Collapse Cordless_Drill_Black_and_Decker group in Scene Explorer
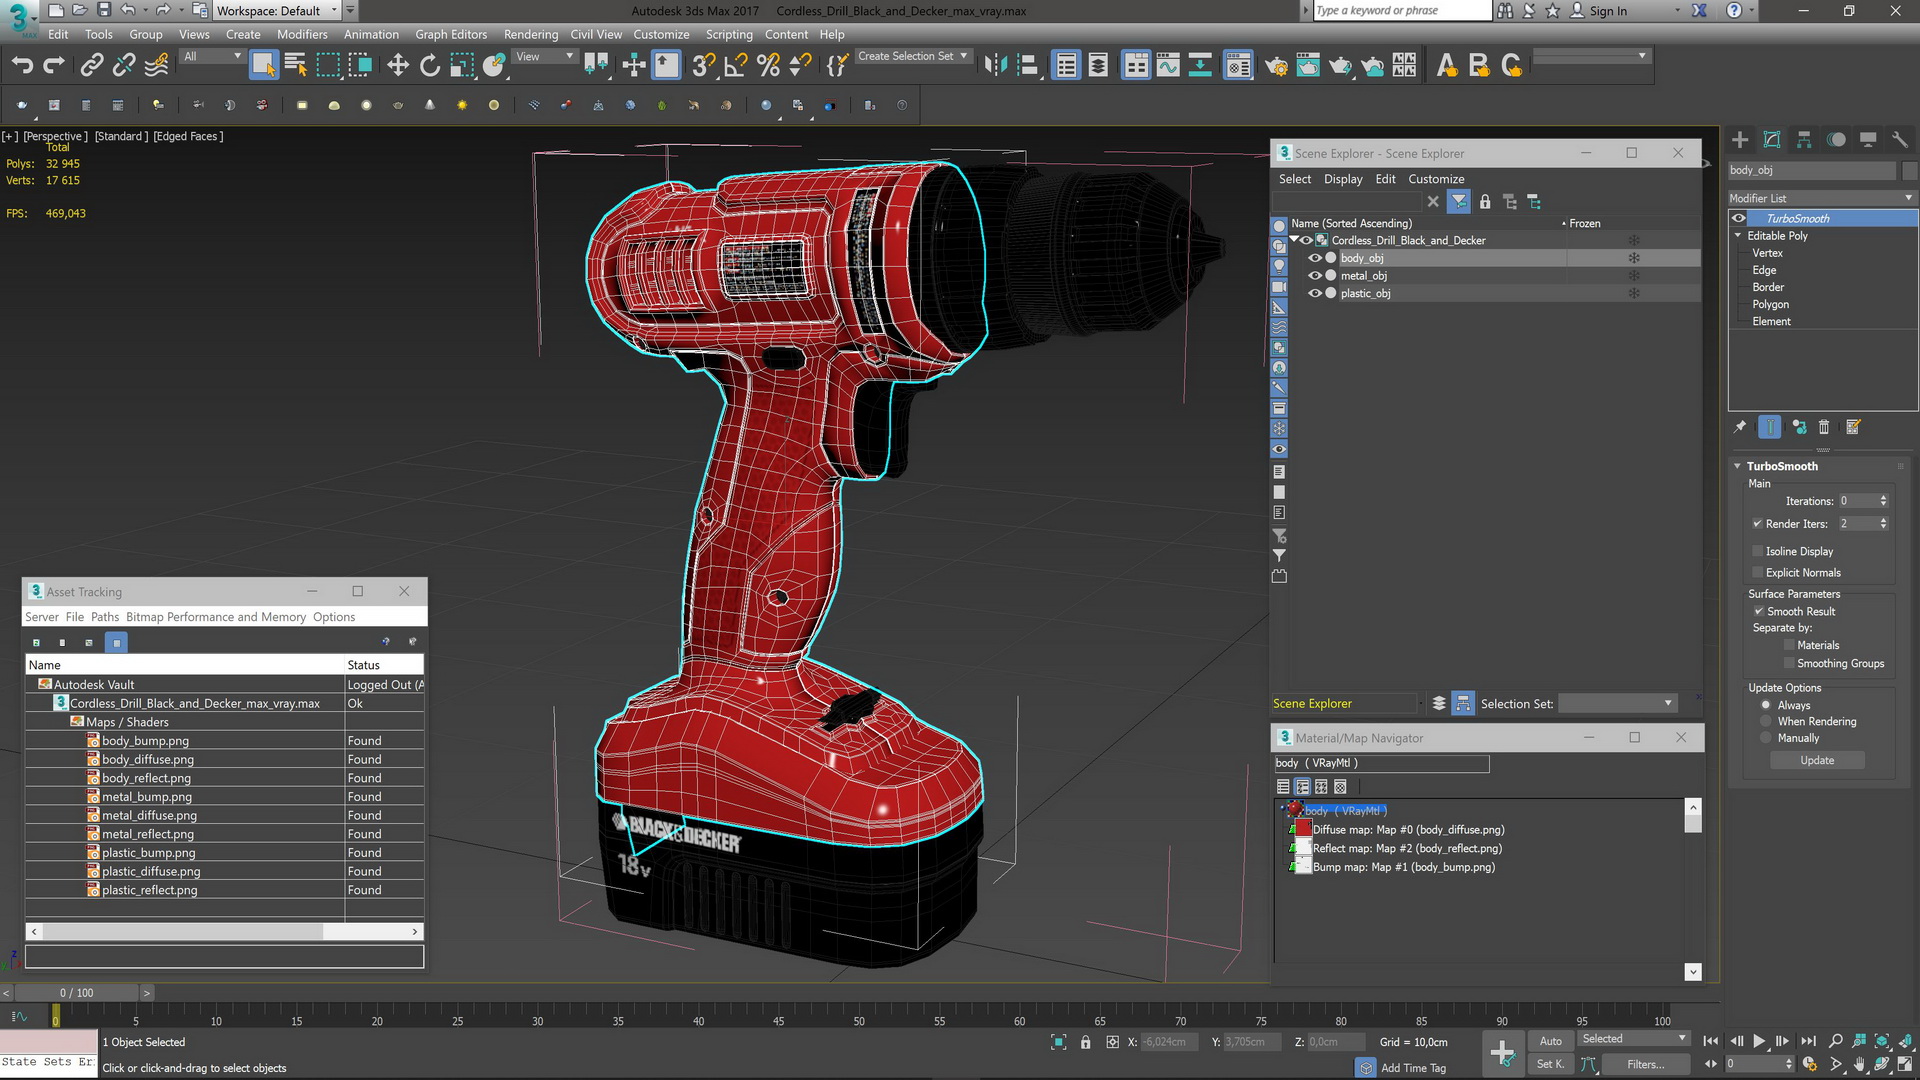1920x1080 pixels. (x=1294, y=240)
